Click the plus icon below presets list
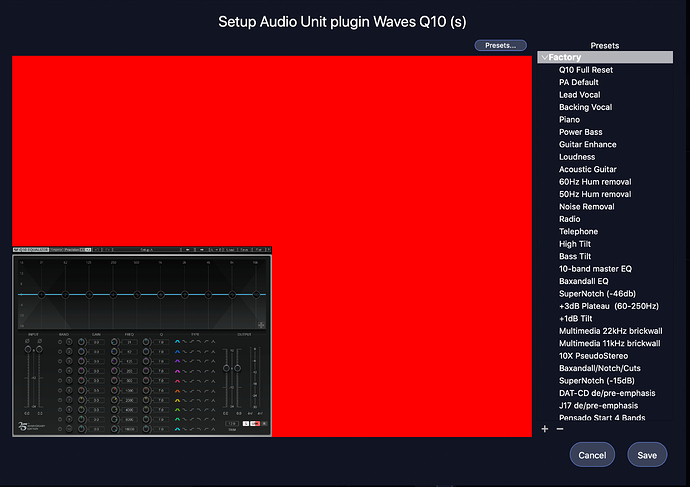Image resolution: width=690 pixels, height=487 pixels. click(545, 428)
